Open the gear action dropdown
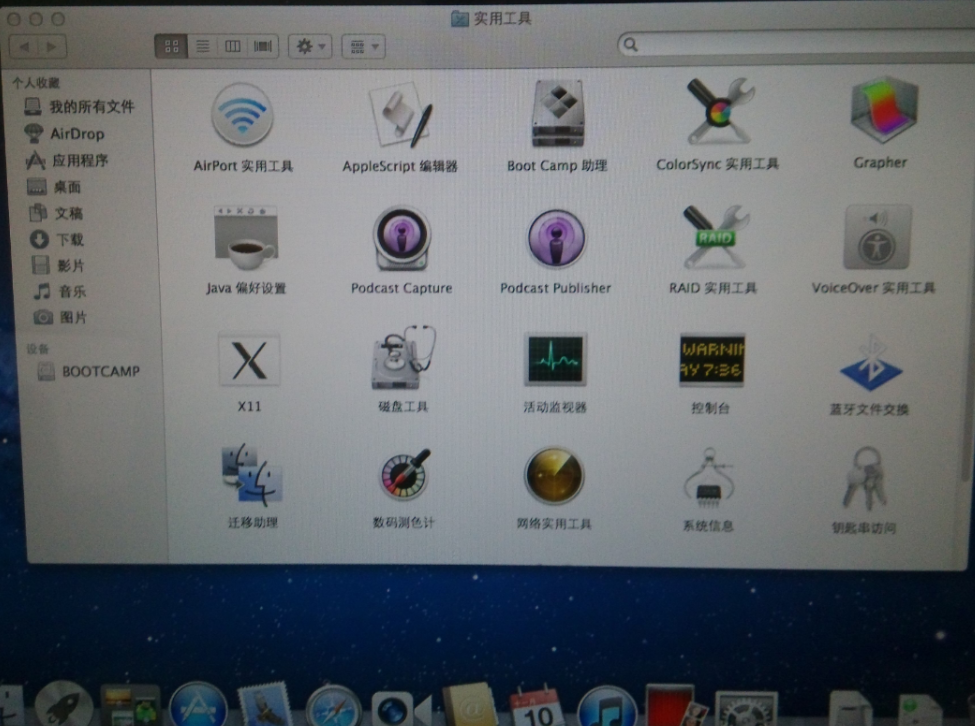The height and width of the screenshot is (726, 975). pyautogui.click(x=310, y=46)
